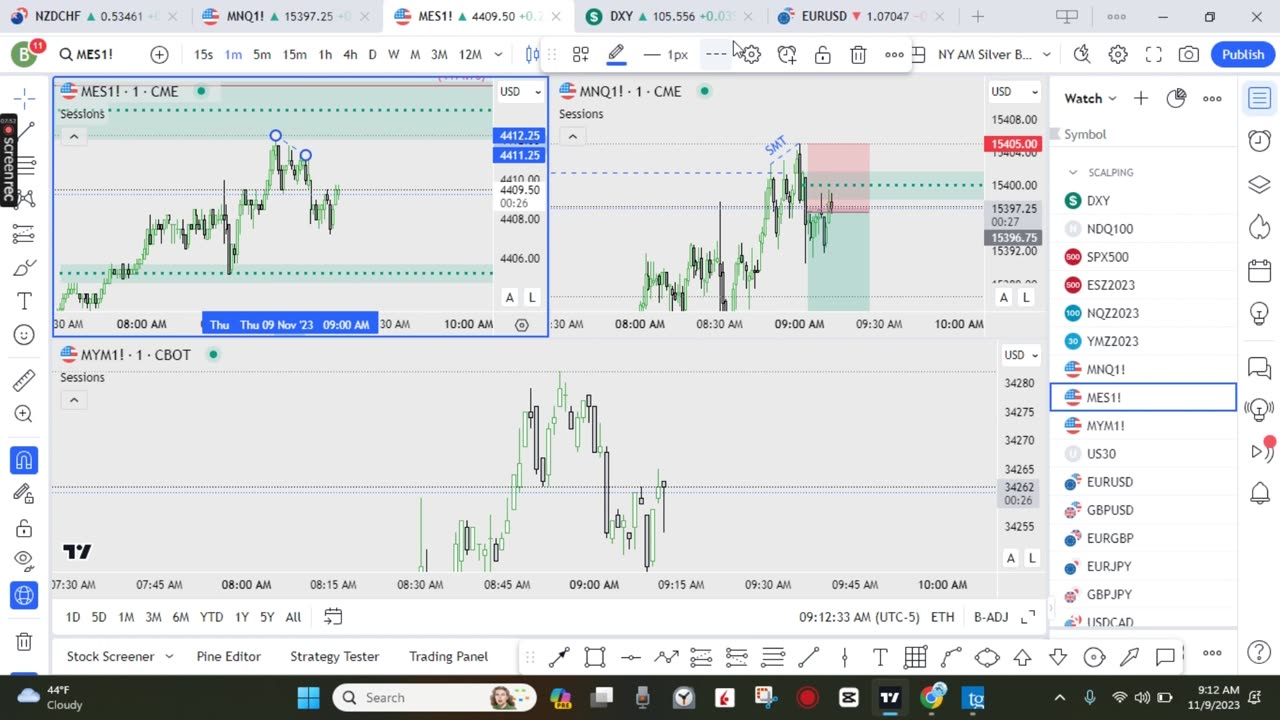Open the Strategy Tester tab
1280x720 pixels.
tap(334, 656)
